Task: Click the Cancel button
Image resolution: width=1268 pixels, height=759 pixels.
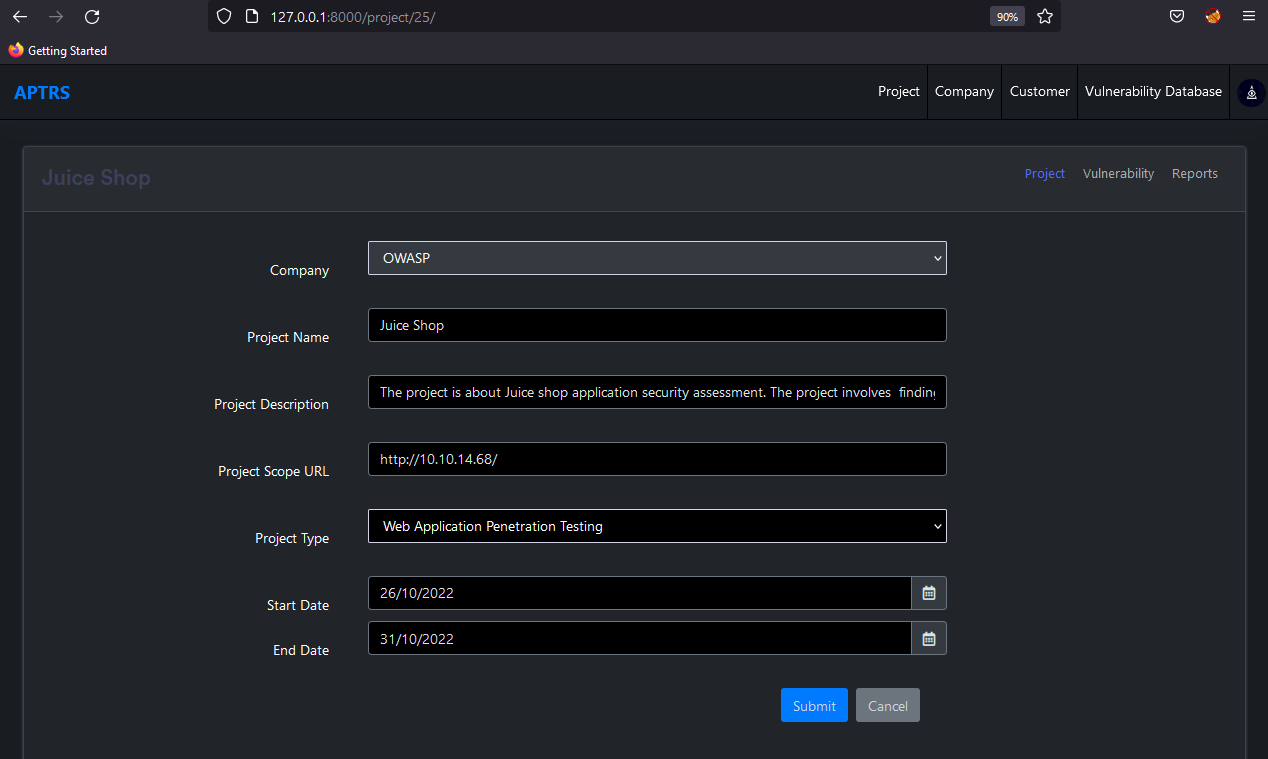Action: point(888,705)
